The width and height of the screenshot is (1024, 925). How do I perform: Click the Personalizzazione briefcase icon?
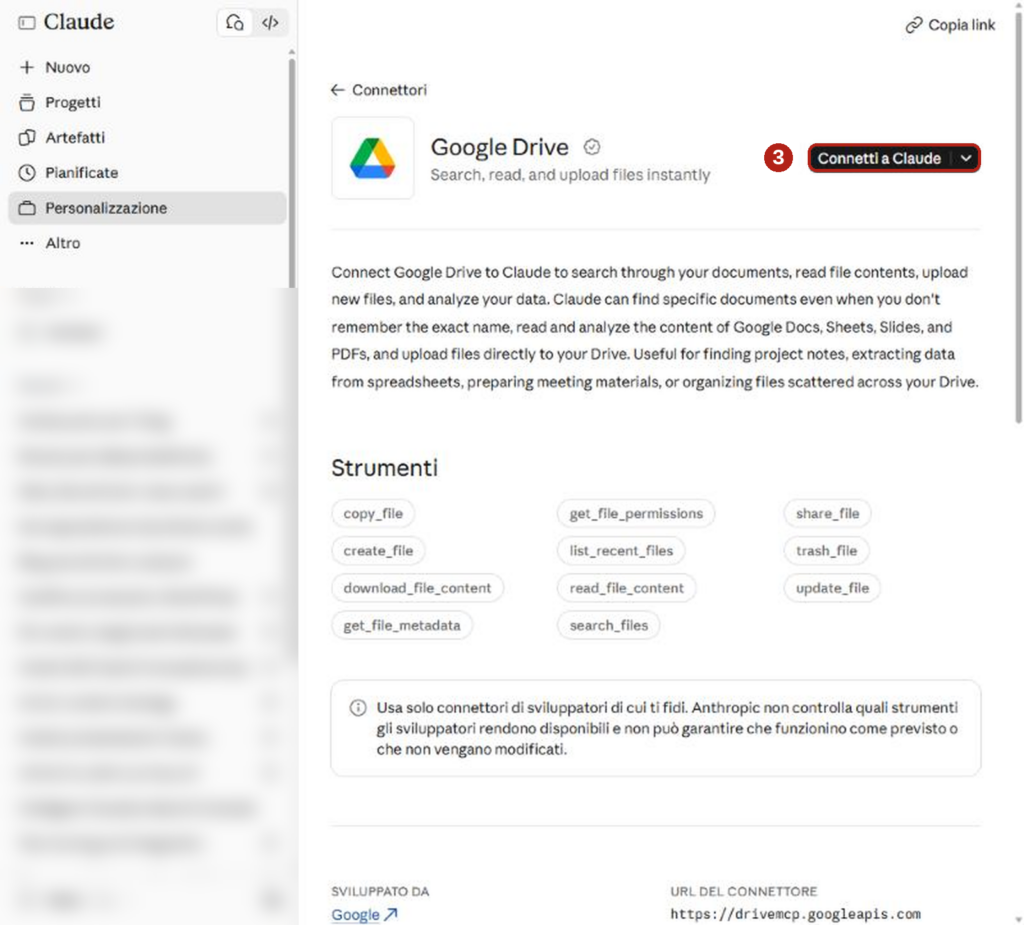point(27,208)
